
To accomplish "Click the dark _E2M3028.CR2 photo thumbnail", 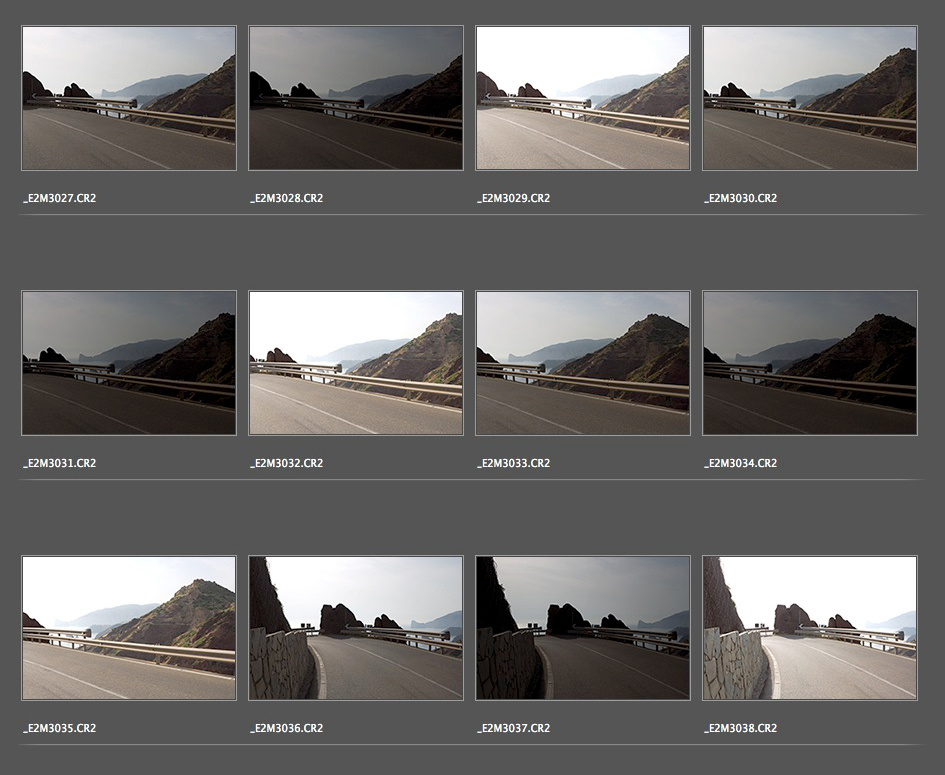I will pos(356,98).
